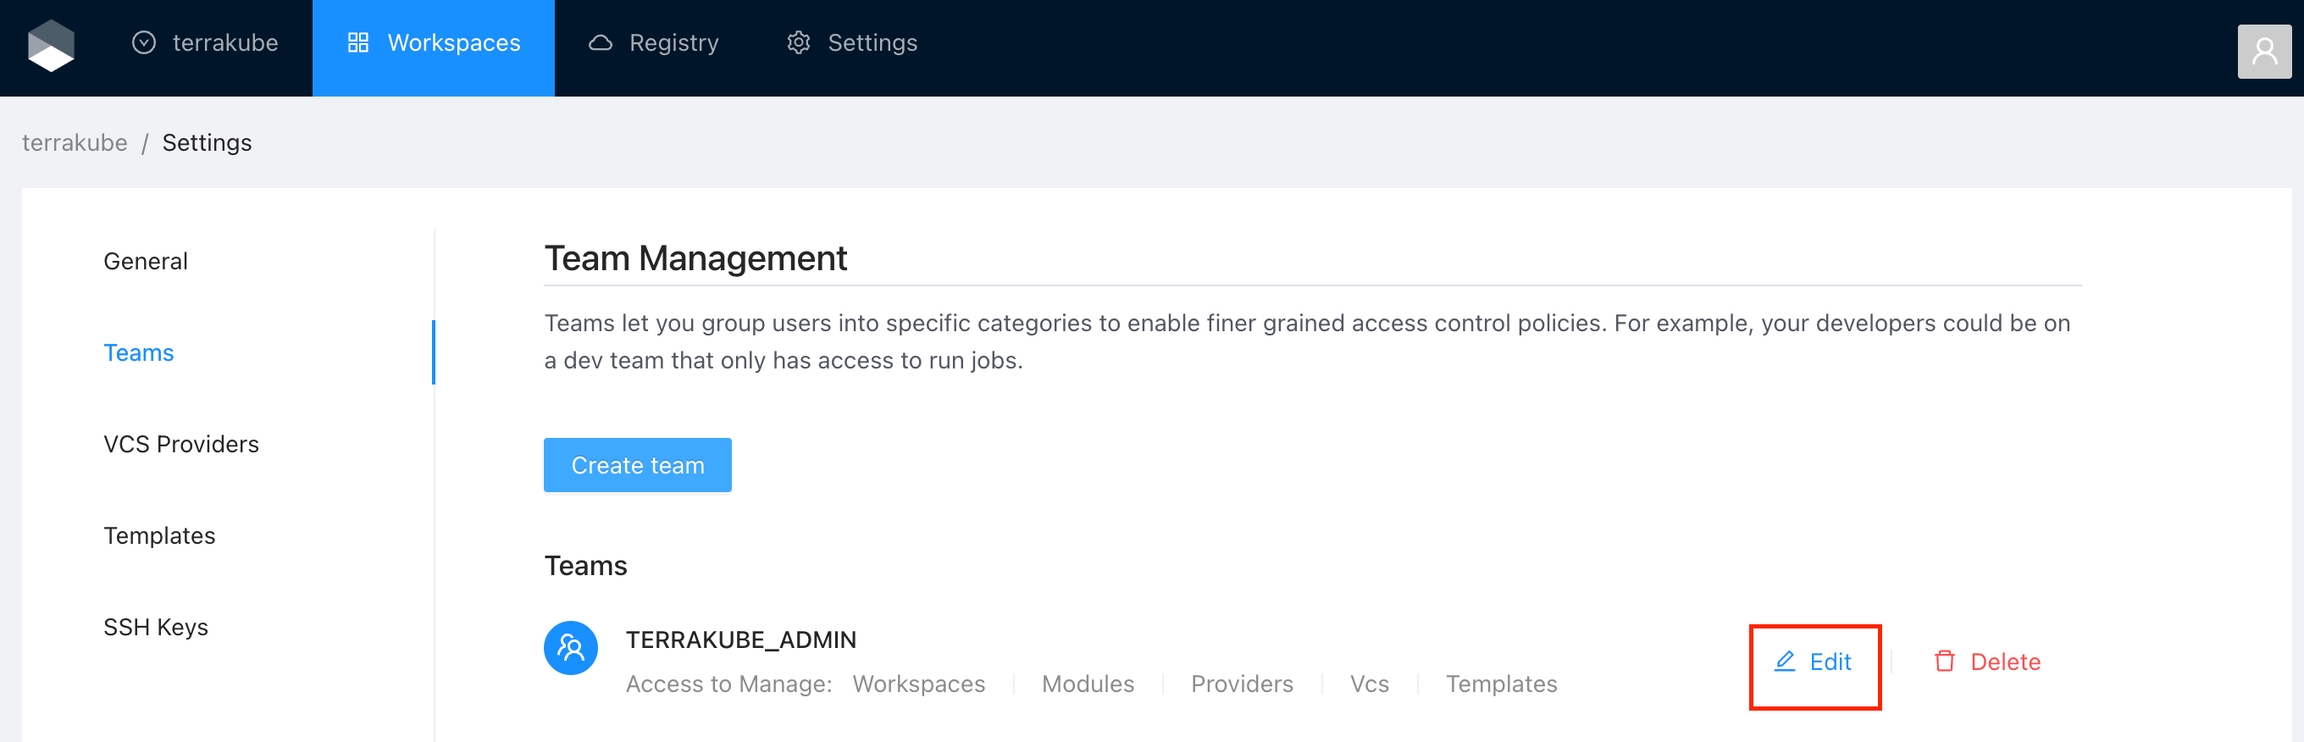
Task: Go to terrakube in the breadcrumb
Action: [x=75, y=143]
